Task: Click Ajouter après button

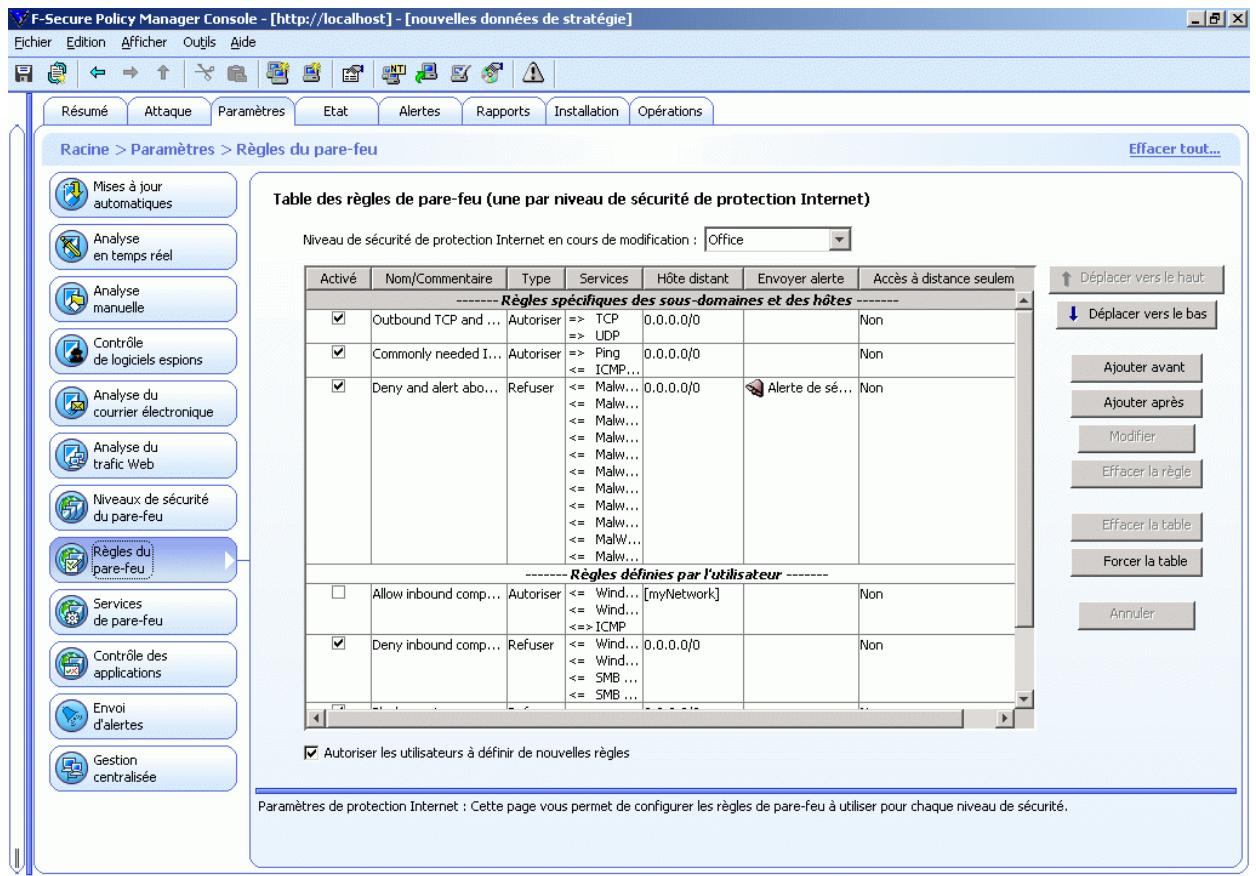Action: coord(1137,402)
